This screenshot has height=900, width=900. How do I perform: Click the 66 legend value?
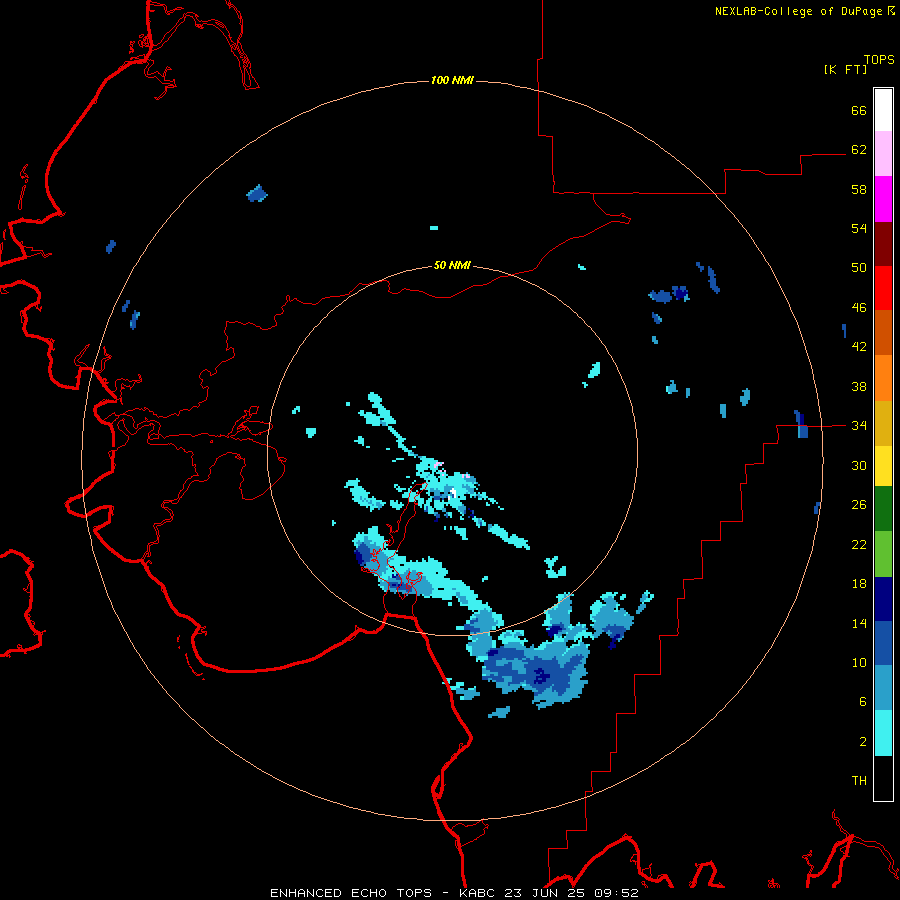click(859, 110)
